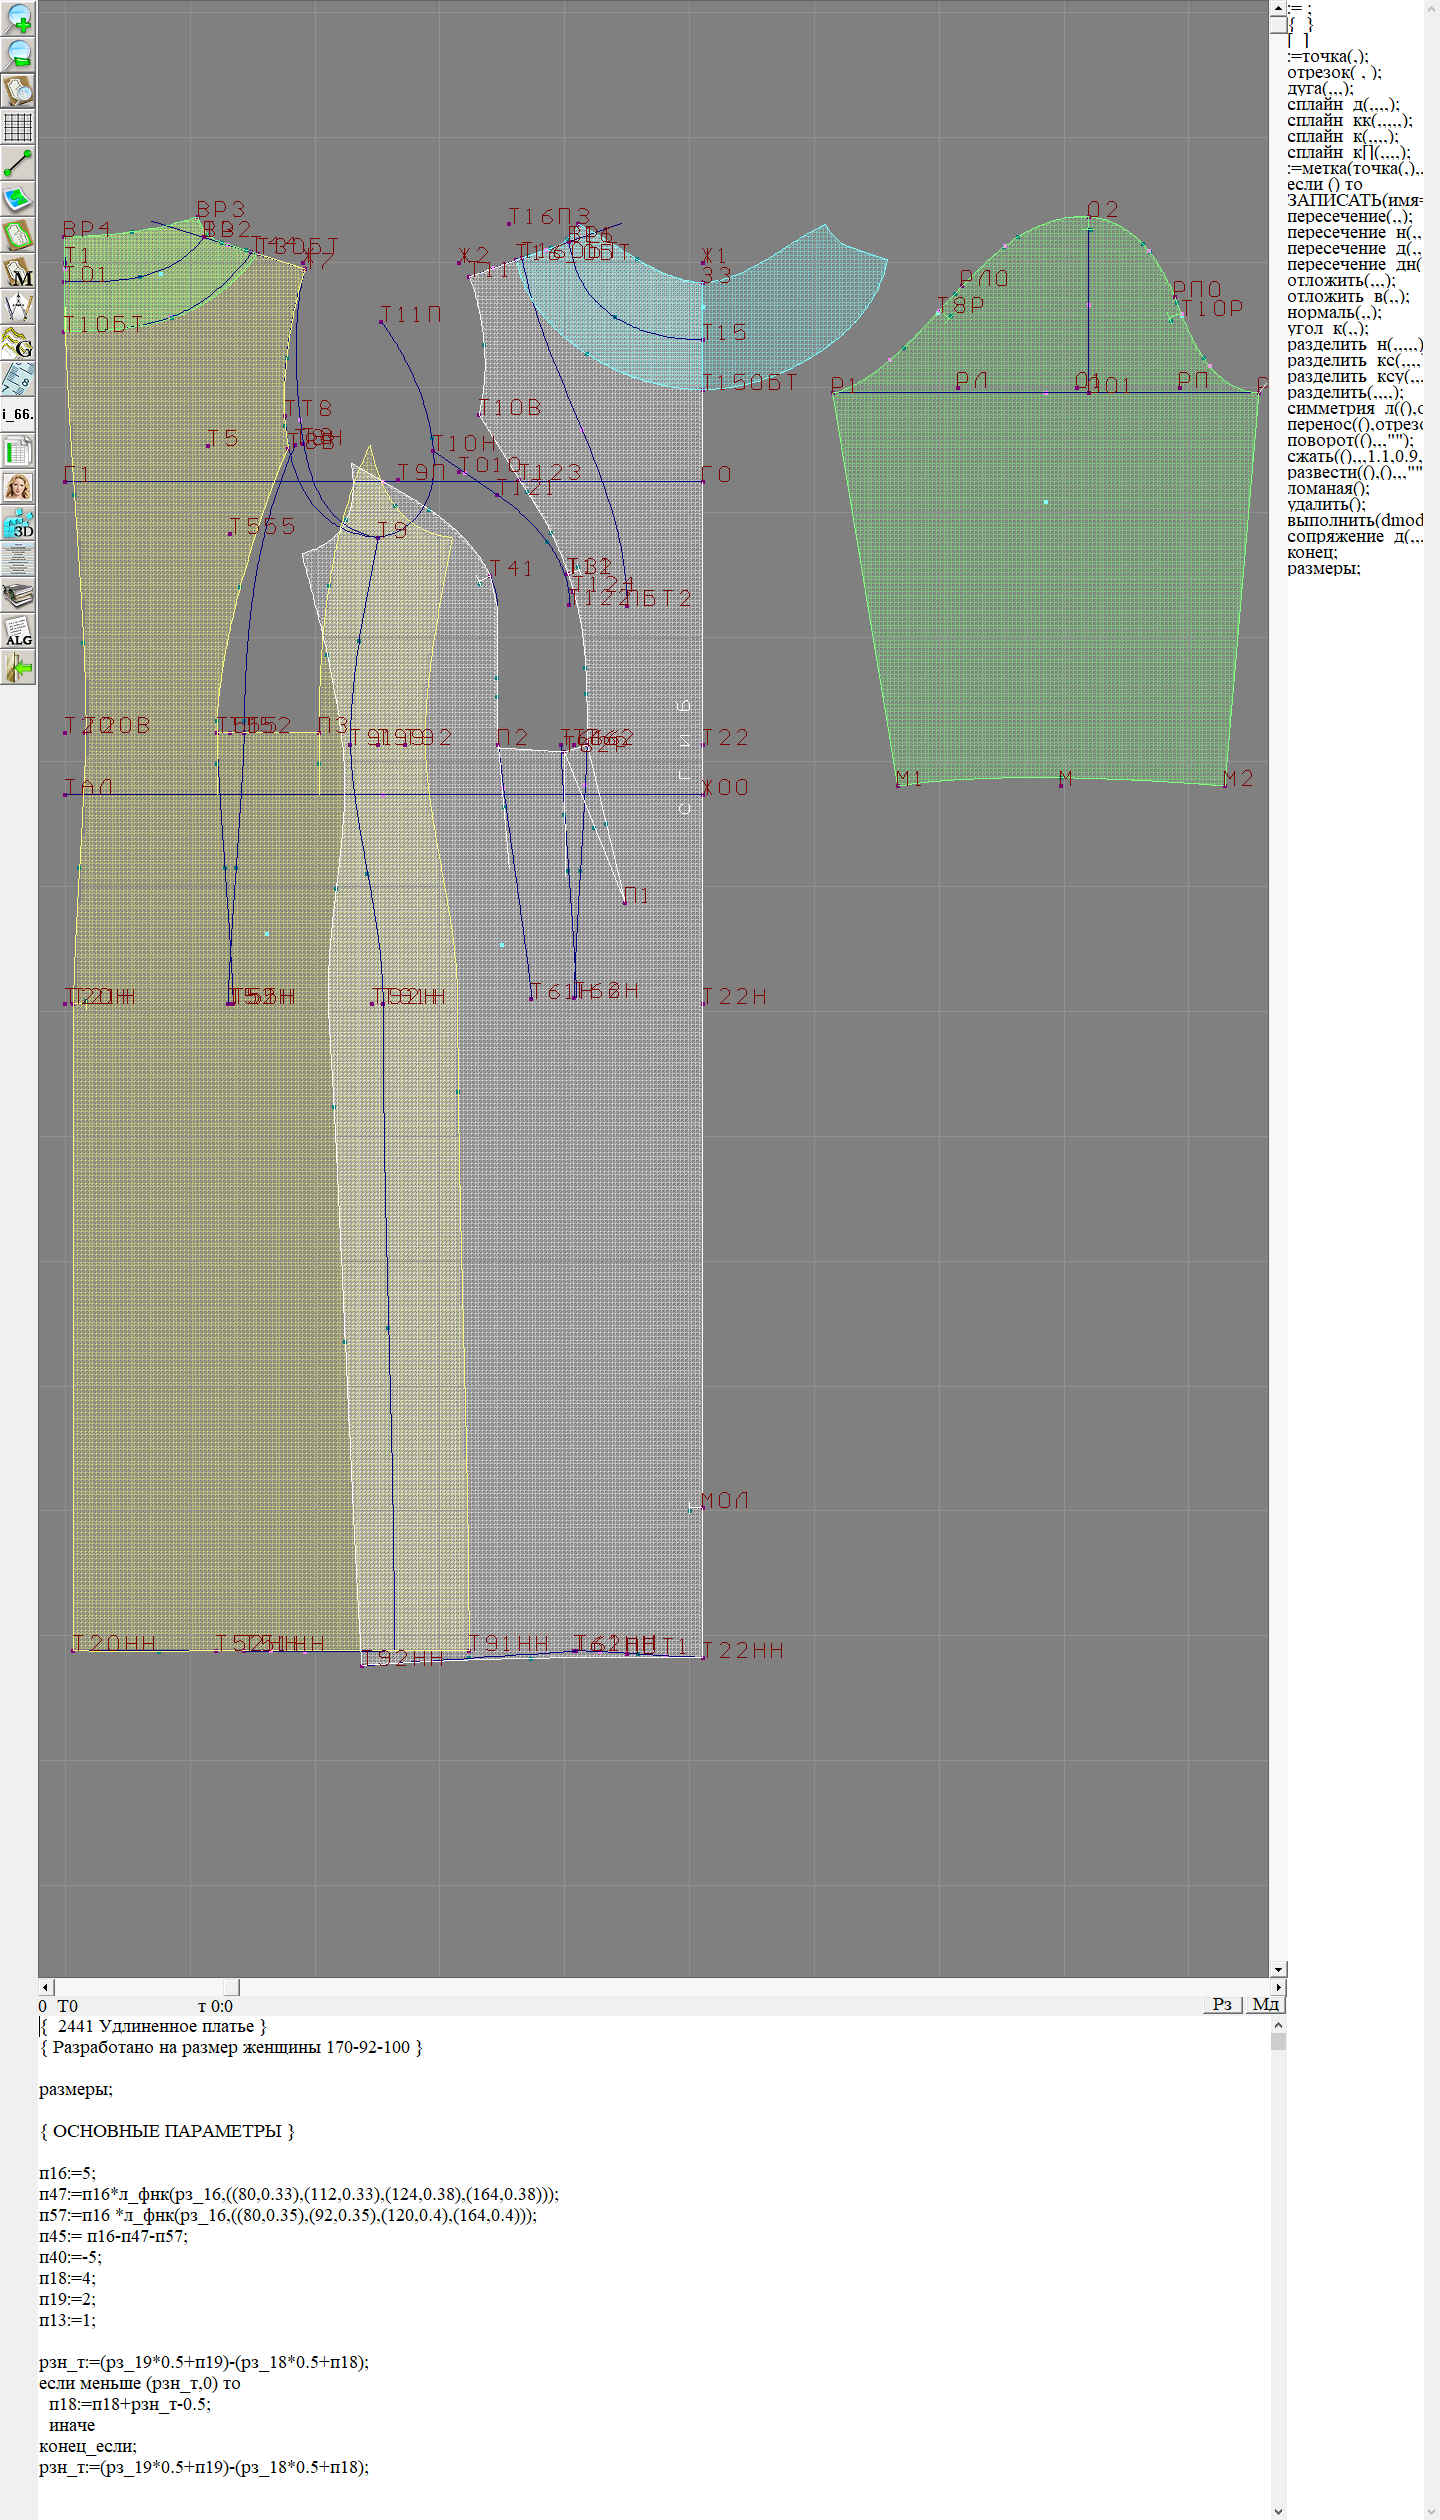
Task: Click the pattern with M icon
Action: [x=18, y=271]
